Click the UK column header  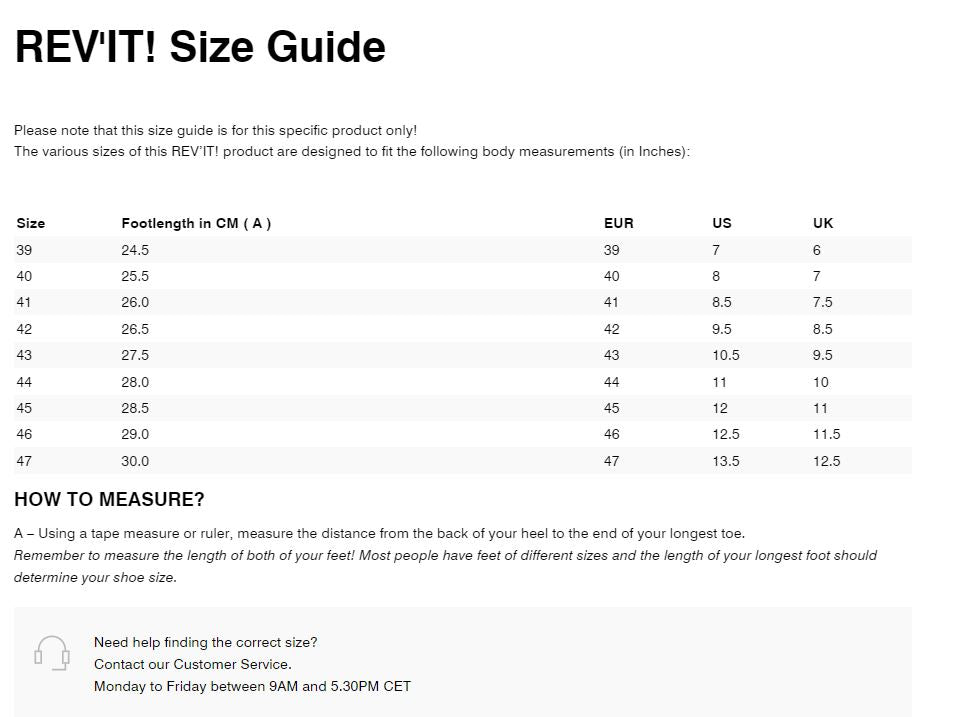[822, 223]
